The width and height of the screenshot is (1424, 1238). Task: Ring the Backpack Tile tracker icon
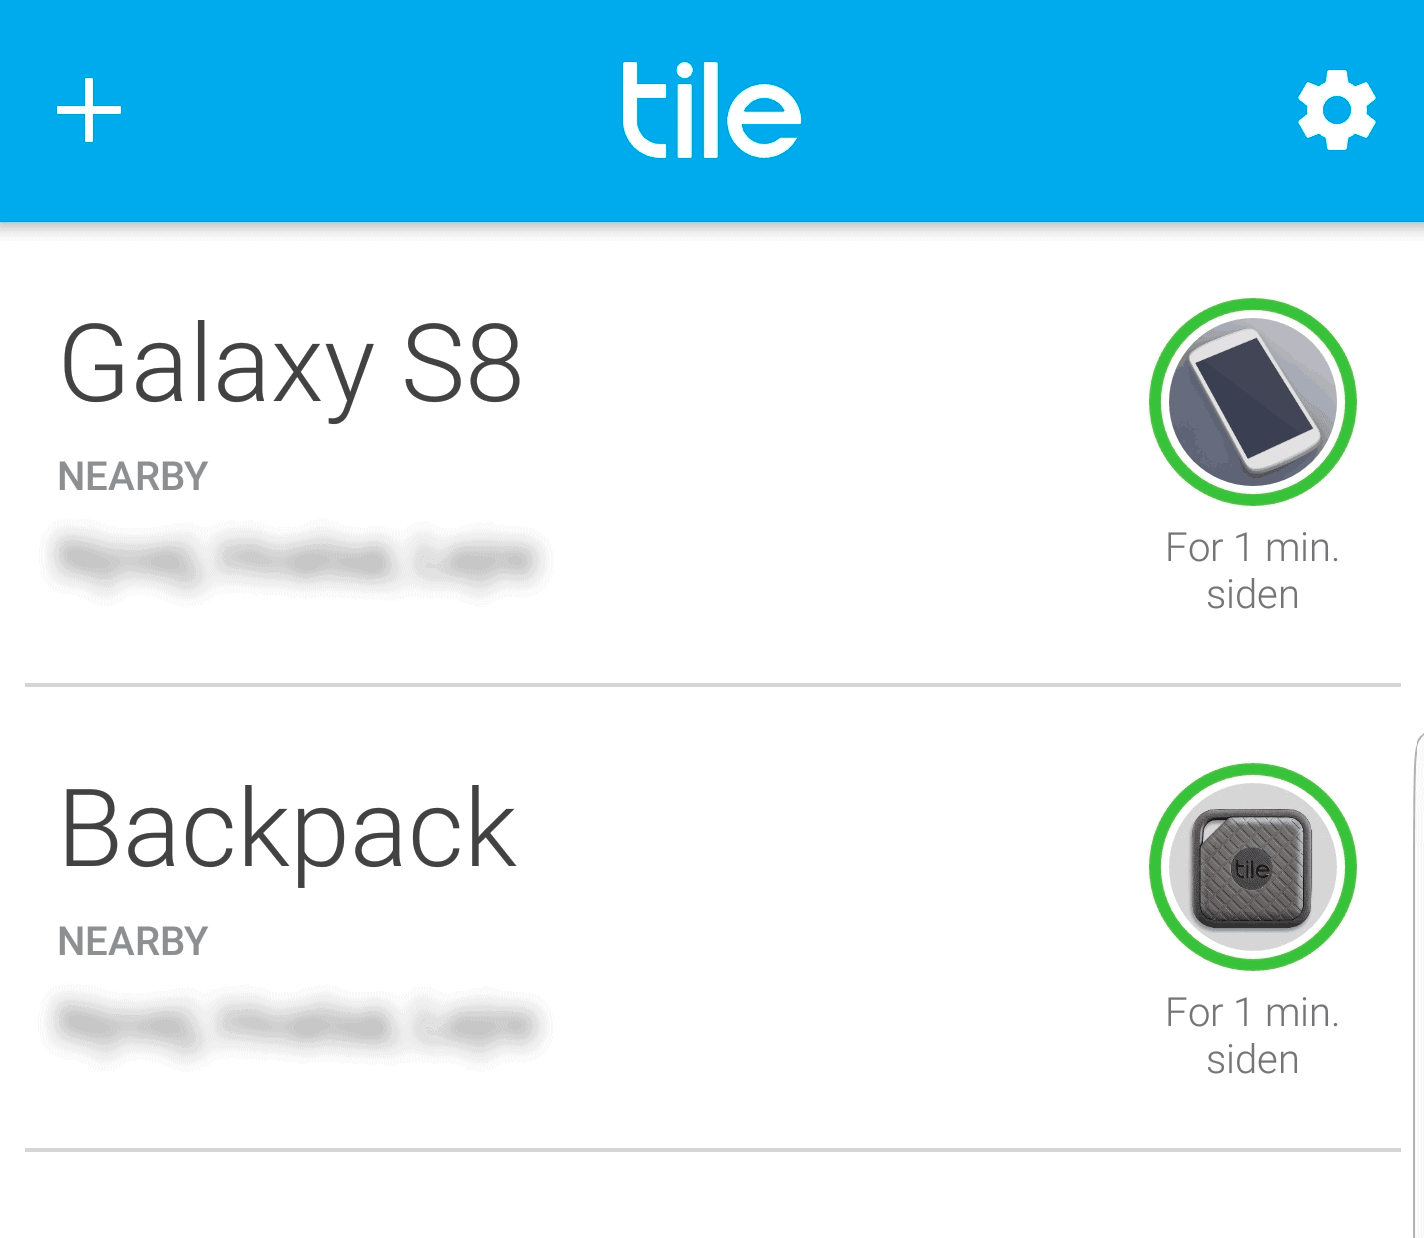[1253, 867]
